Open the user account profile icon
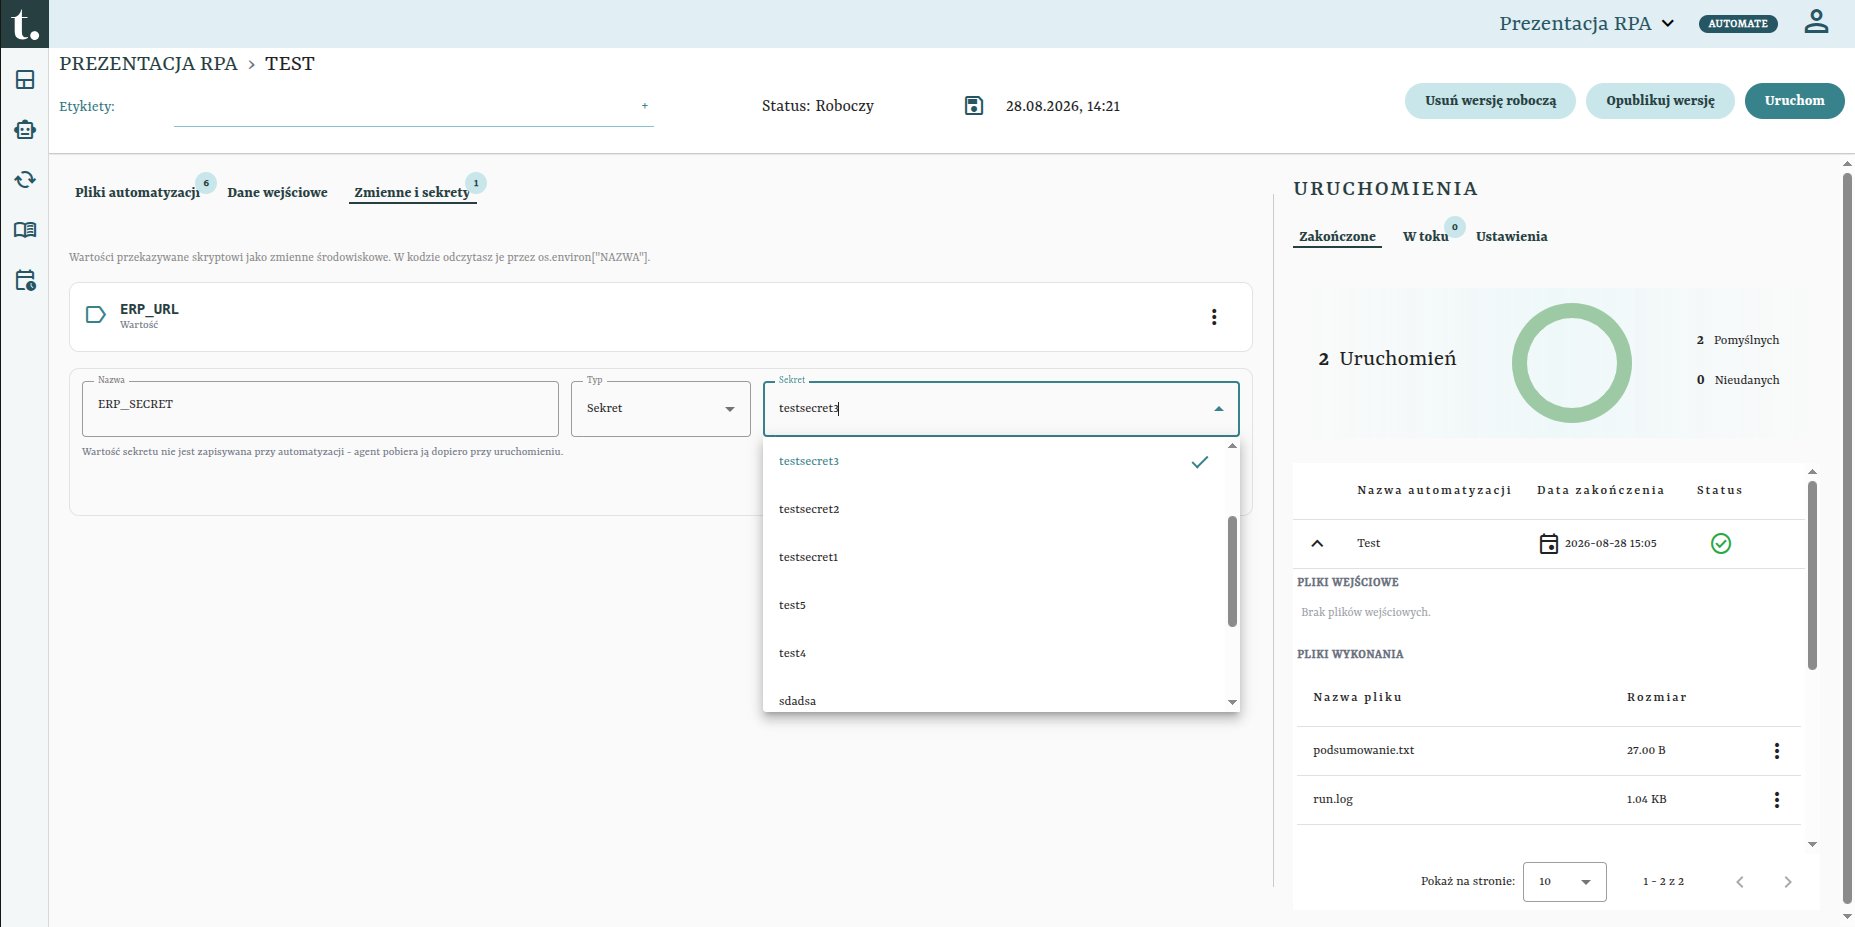1855x927 pixels. pos(1816,22)
